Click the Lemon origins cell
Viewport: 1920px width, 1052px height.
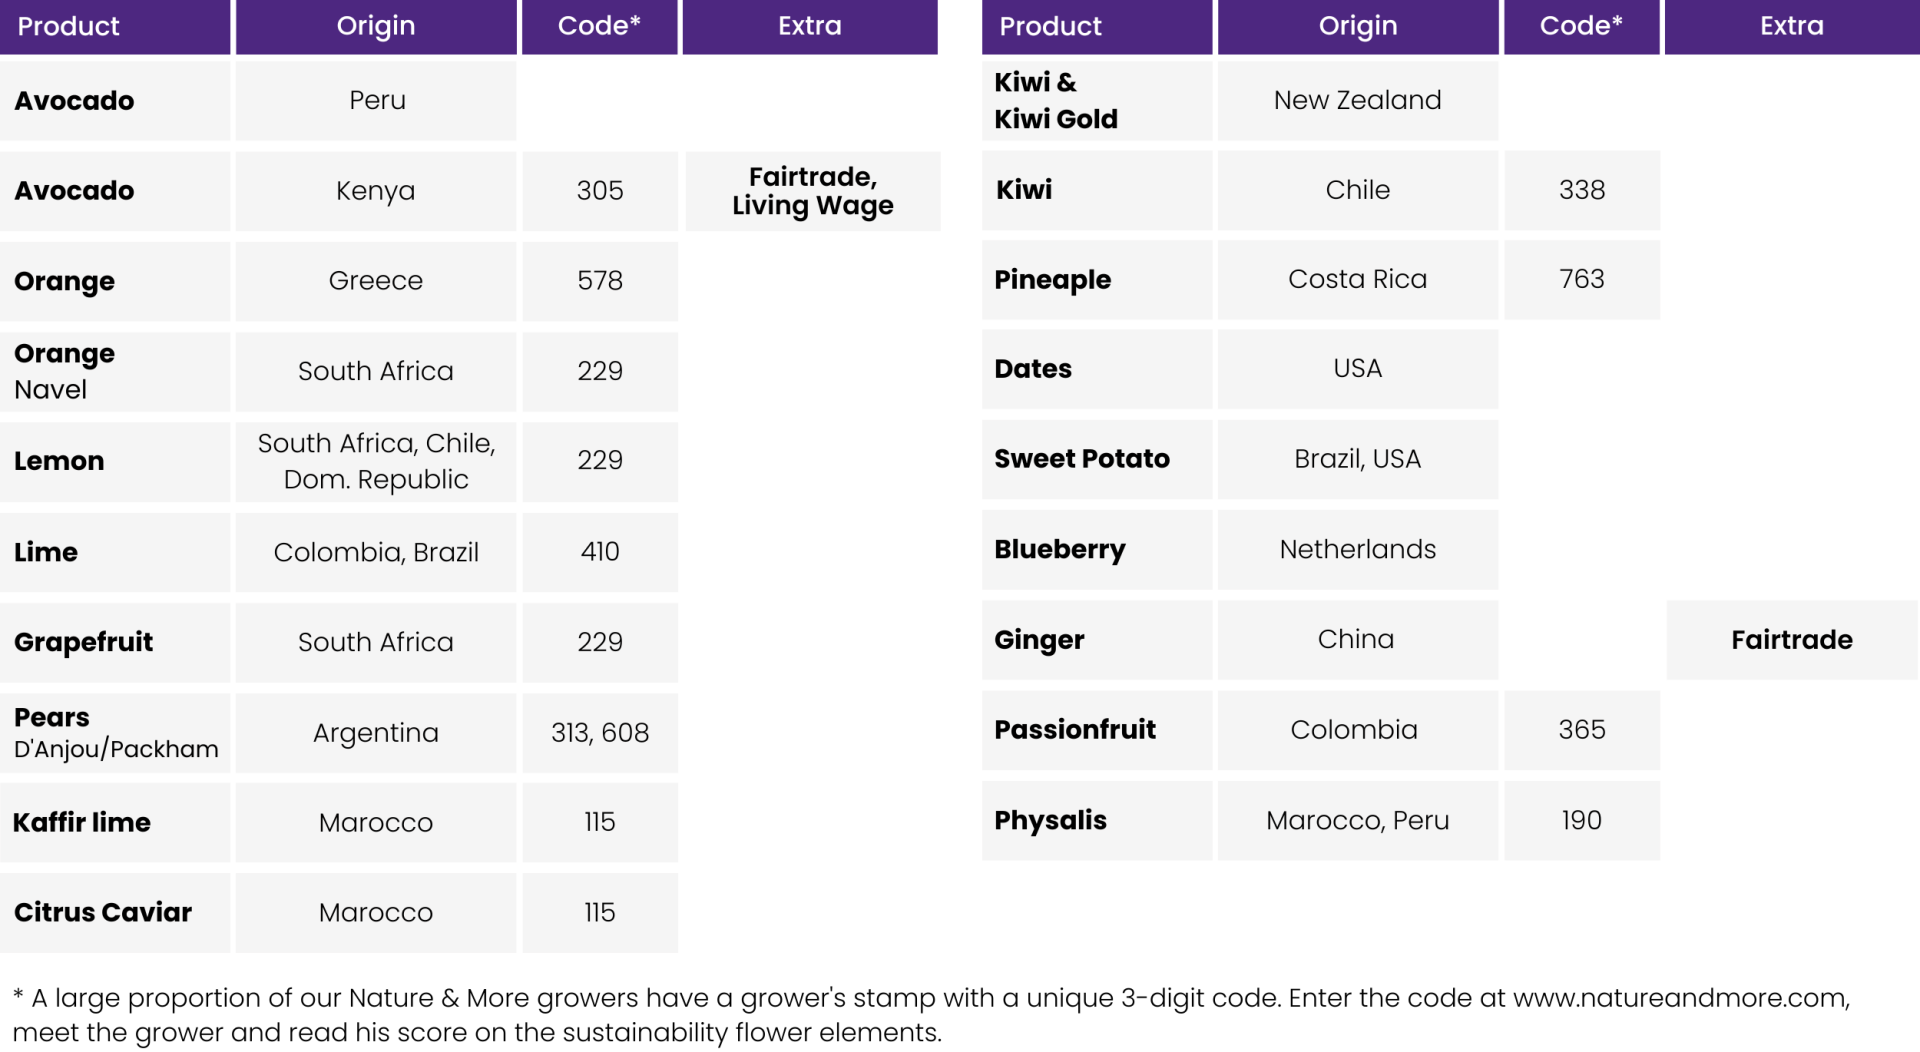(x=376, y=461)
